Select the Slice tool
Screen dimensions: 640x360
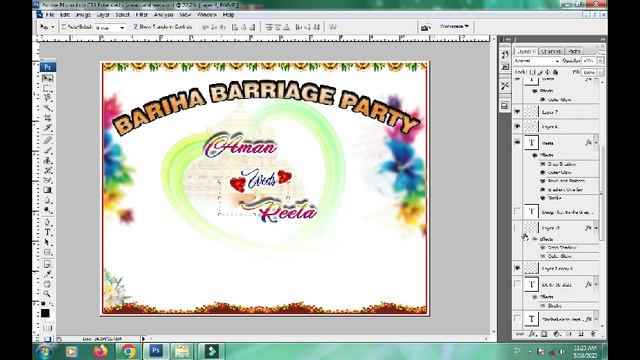pos(48,129)
